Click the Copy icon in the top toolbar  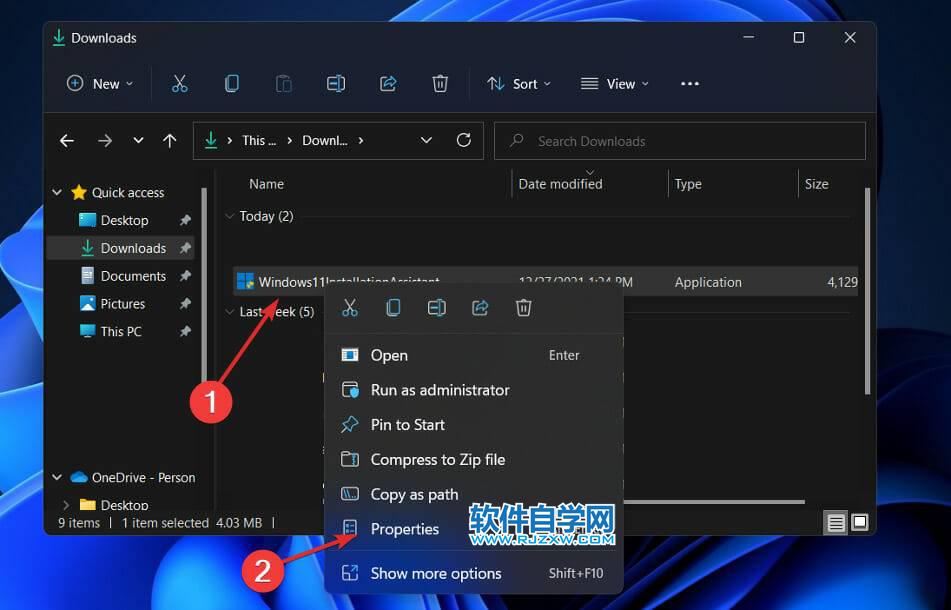[x=232, y=84]
